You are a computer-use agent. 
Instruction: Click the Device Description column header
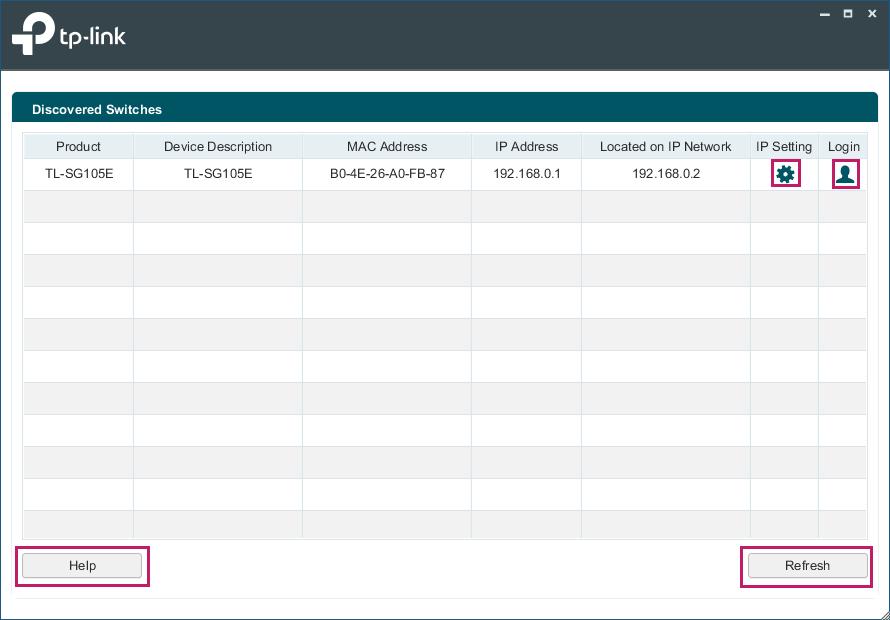(x=218, y=146)
